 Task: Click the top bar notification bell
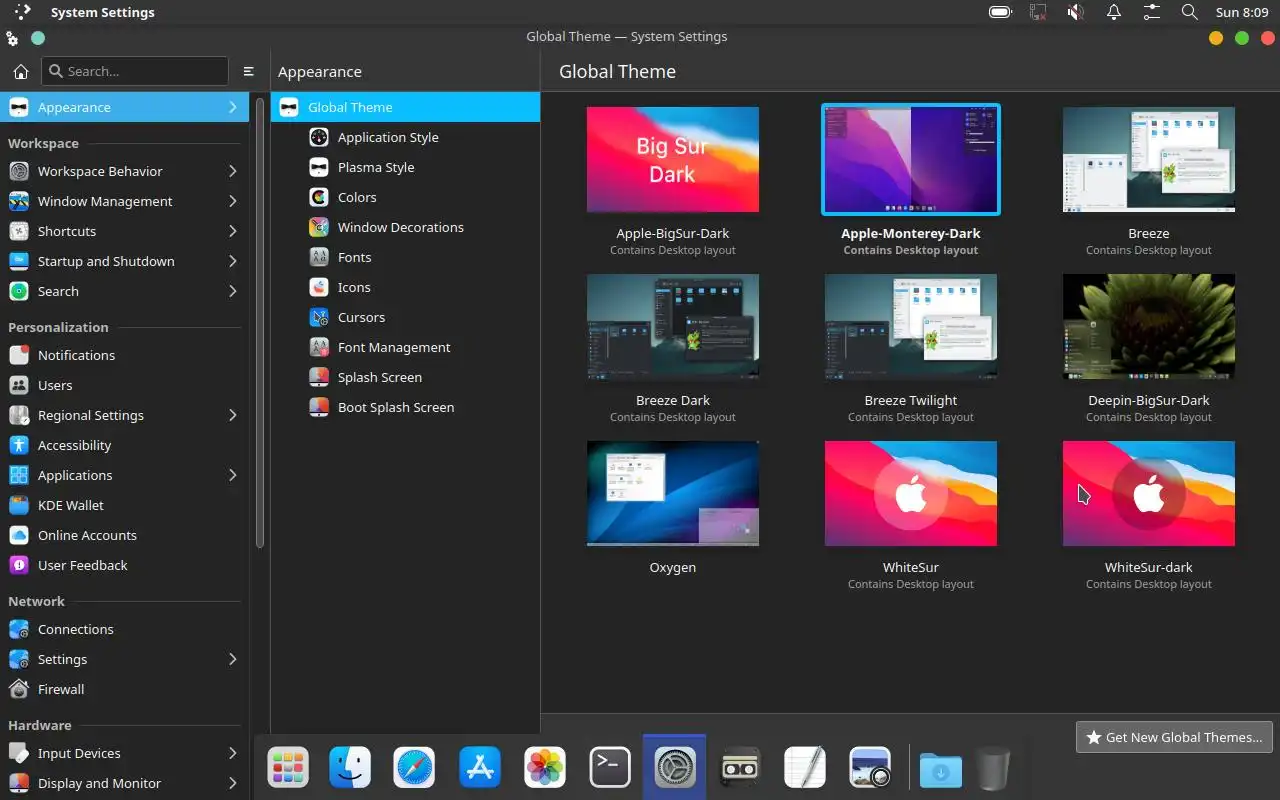[x=1113, y=12]
